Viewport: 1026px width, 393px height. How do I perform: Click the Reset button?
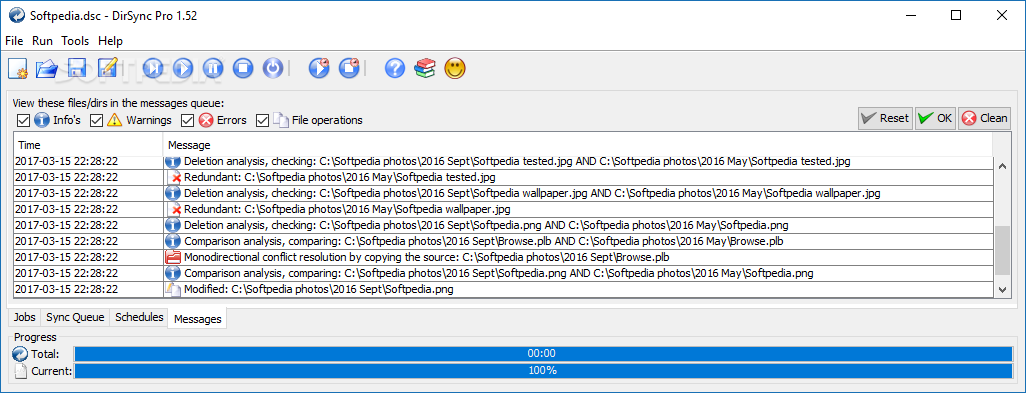pyautogui.click(x=885, y=118)
